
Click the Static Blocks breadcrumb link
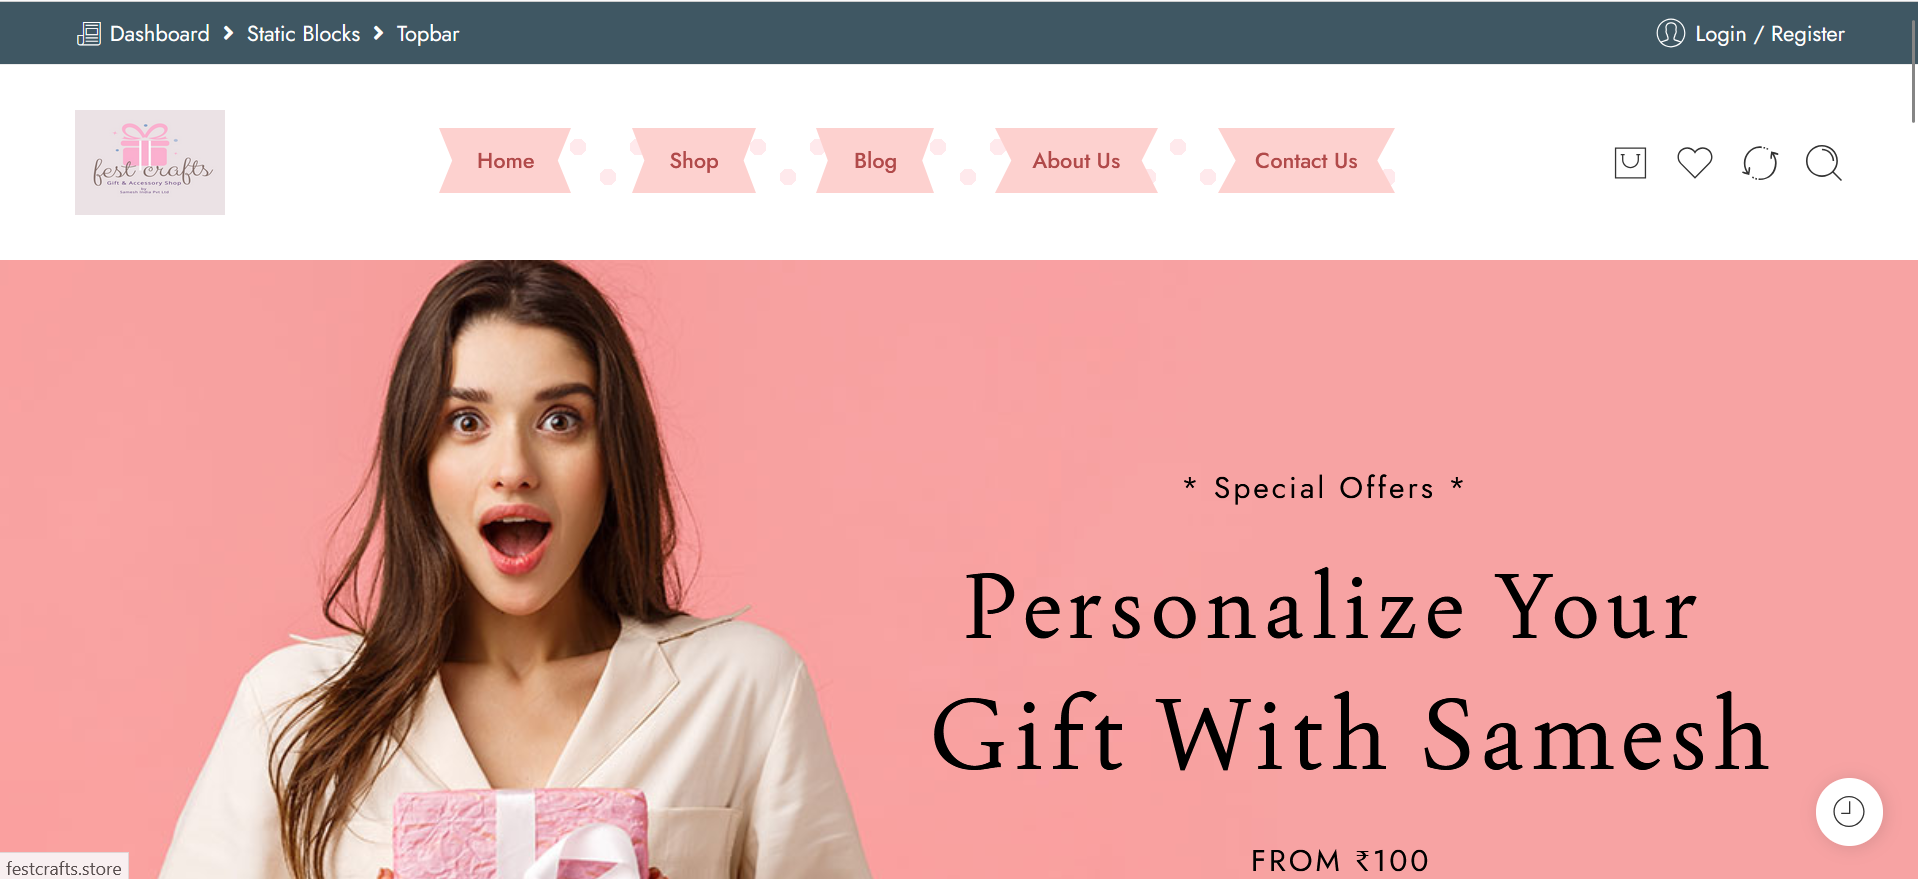click(x=303, y=34)
